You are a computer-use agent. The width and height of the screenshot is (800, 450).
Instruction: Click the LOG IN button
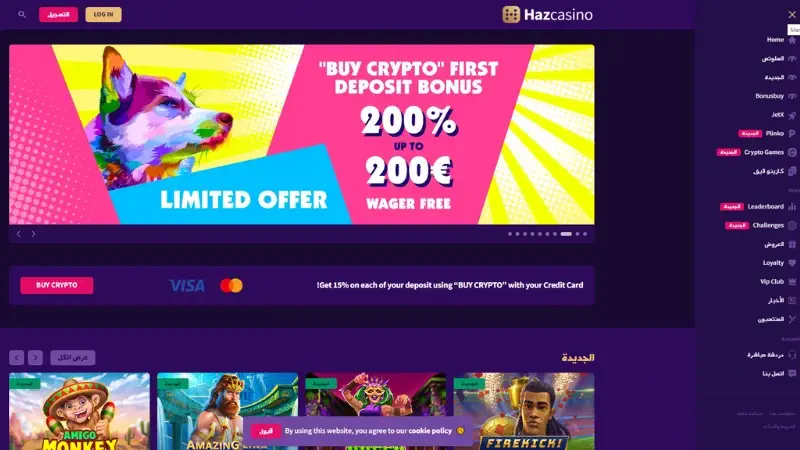click(x=104, y=14)
